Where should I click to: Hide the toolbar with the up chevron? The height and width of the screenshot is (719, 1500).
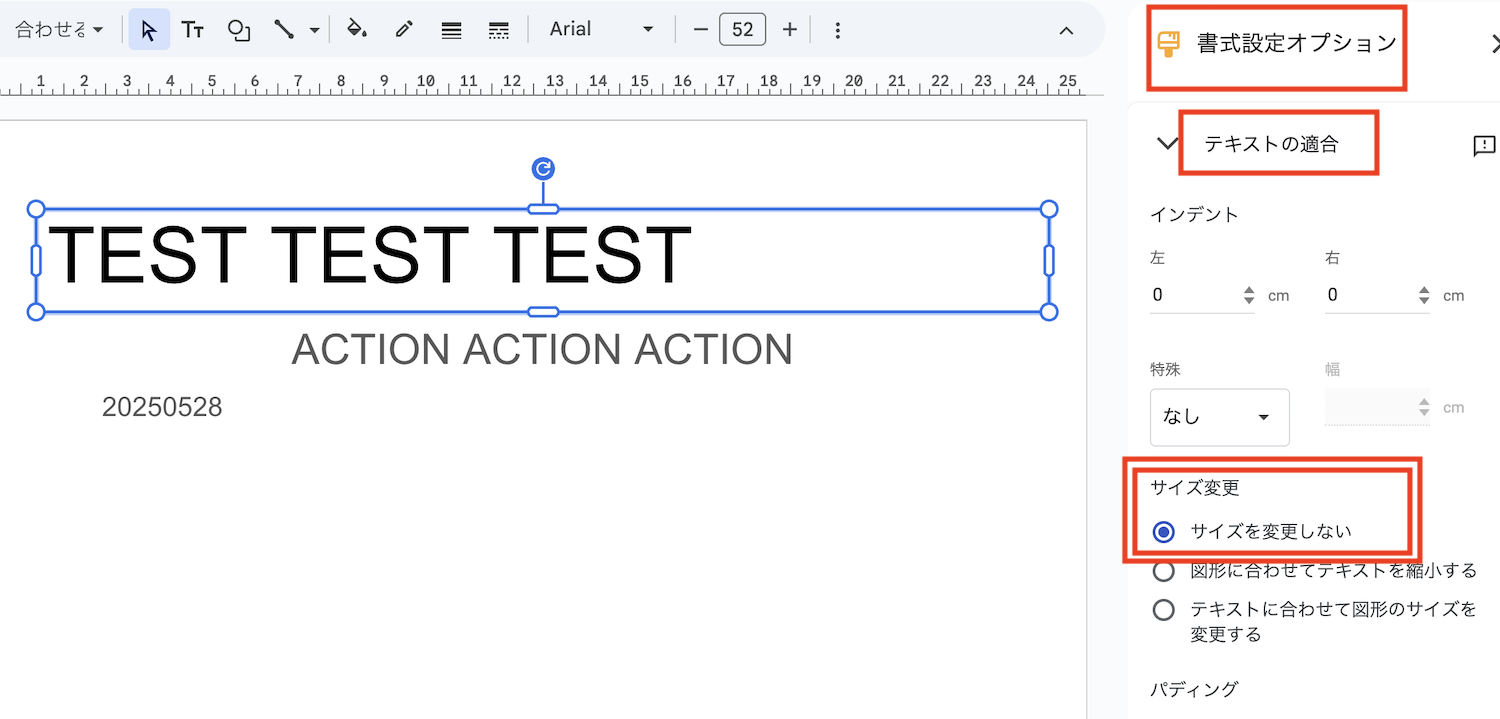[x=1066, y=30]
